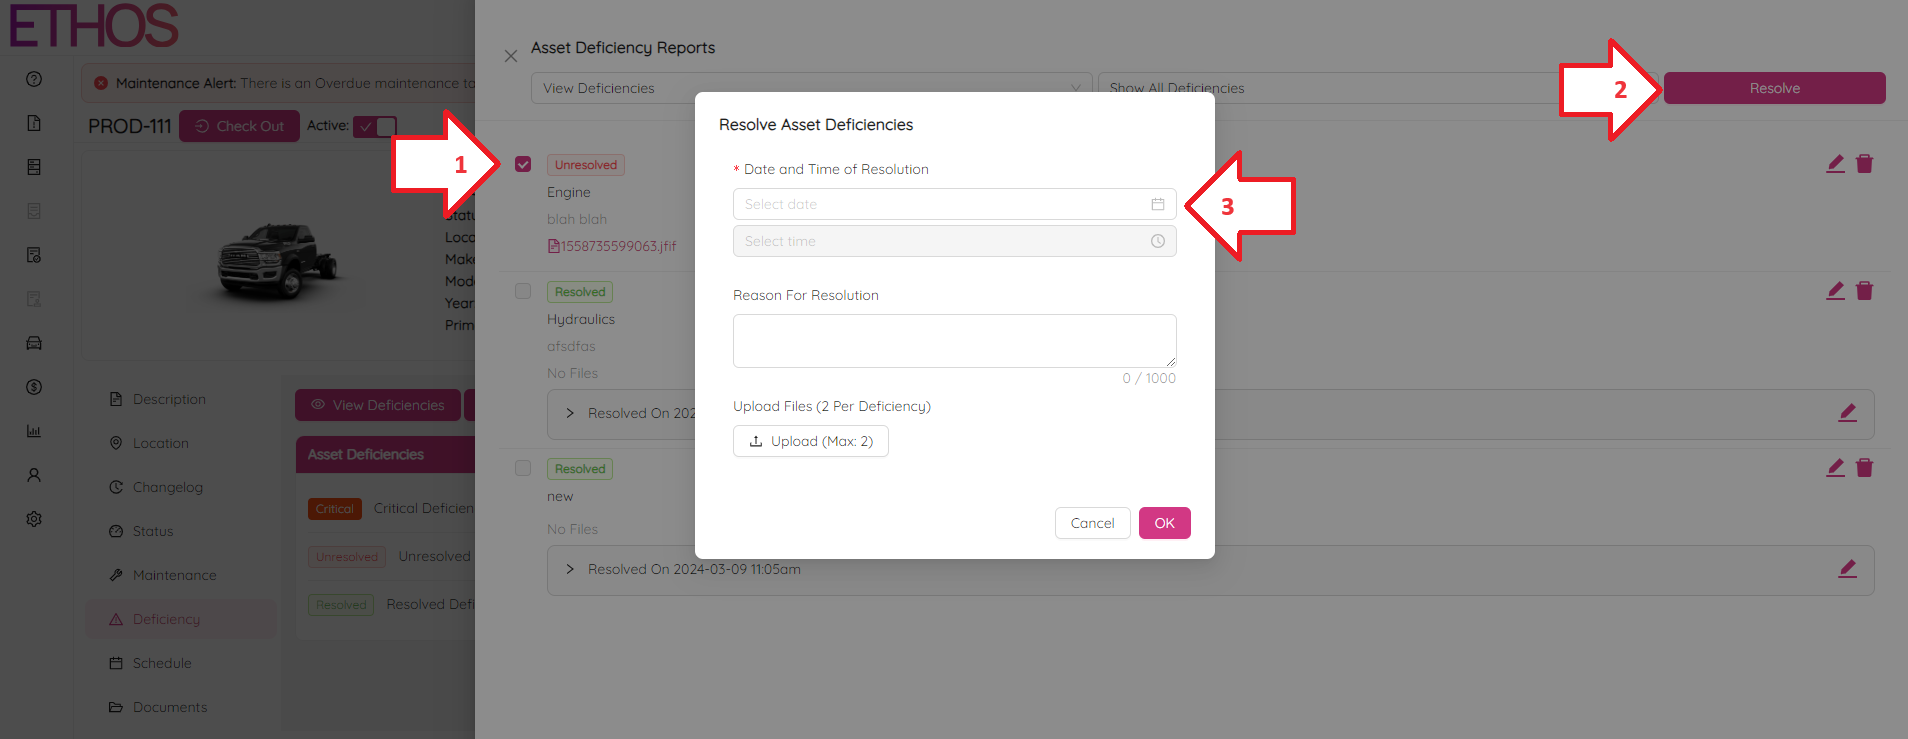
Task: Click the Resolve button
Action: (x=1774, y=88)
